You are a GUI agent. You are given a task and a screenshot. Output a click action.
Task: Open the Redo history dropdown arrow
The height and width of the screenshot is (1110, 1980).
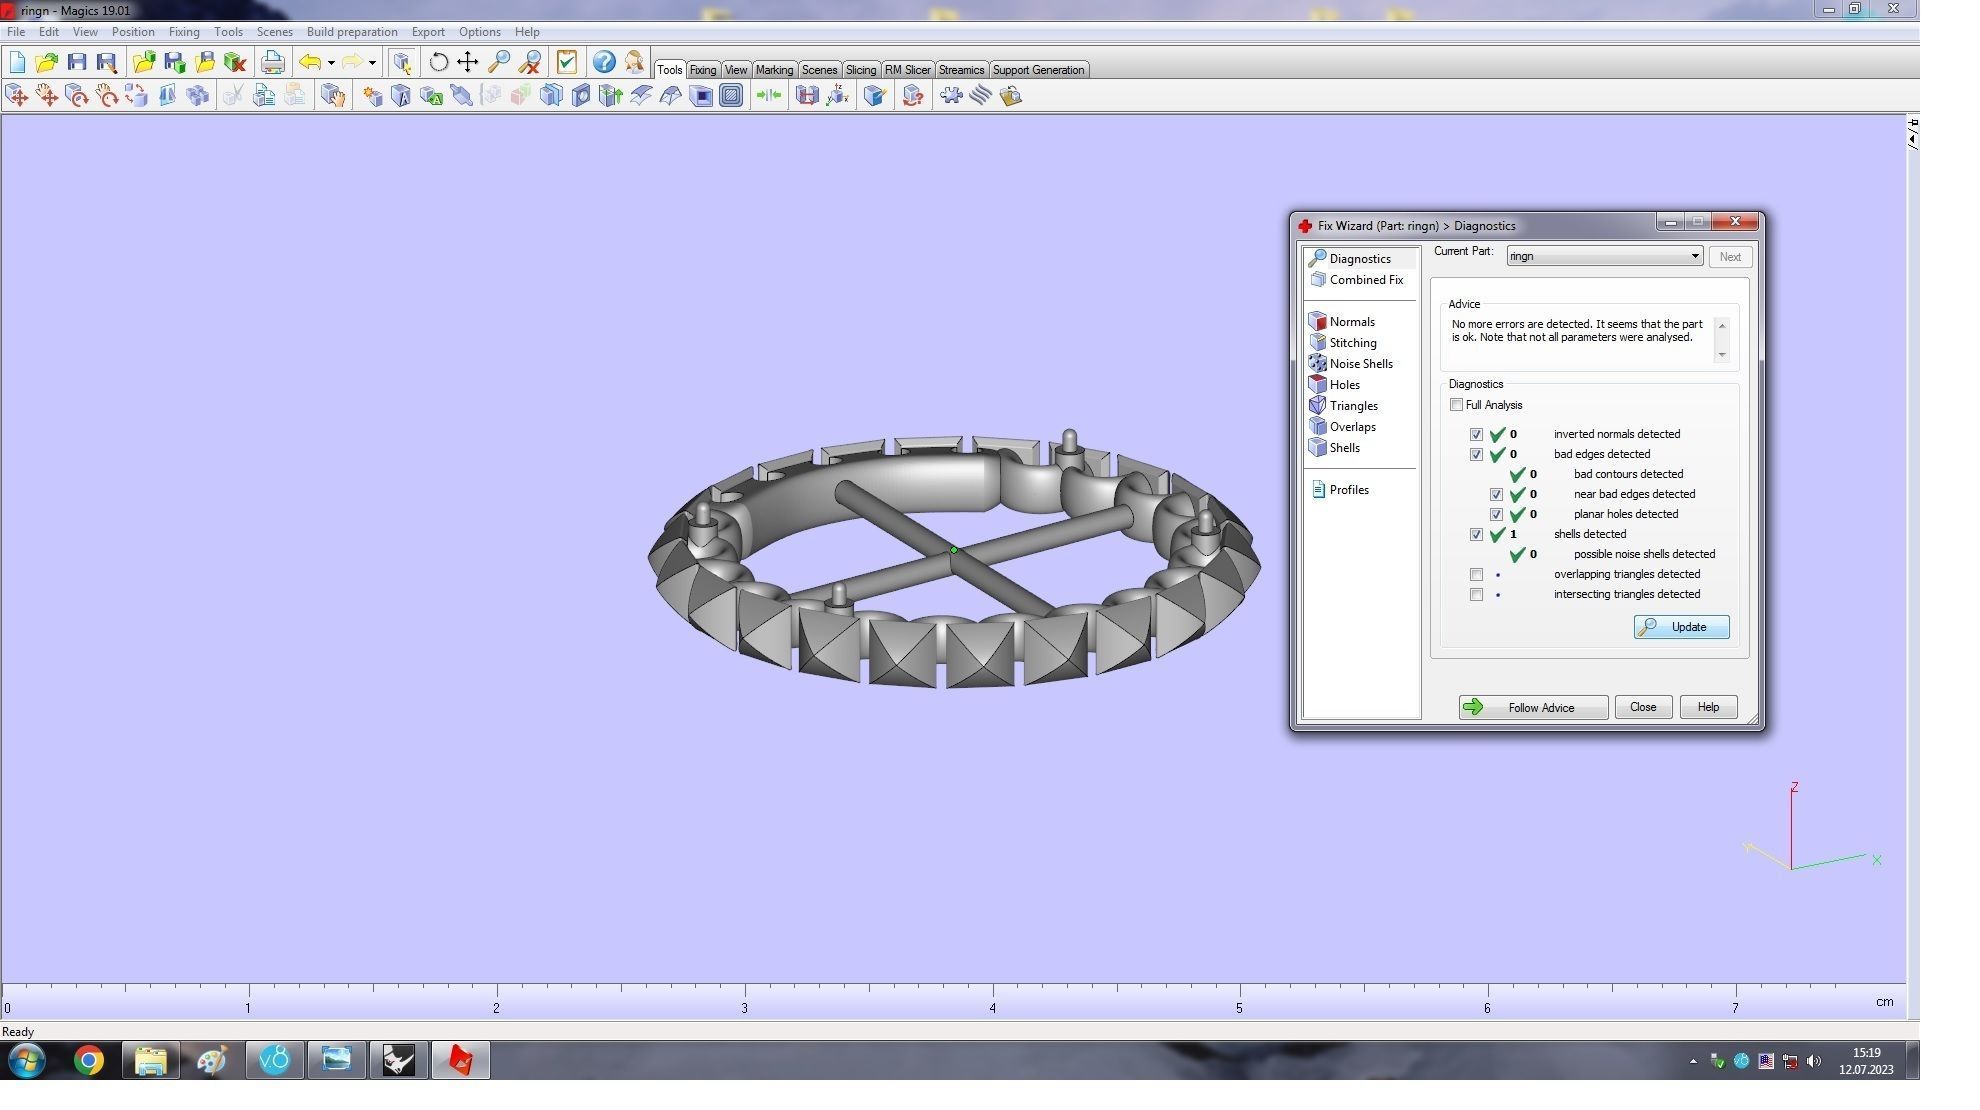pyautogui.click(x=372, y=62)
